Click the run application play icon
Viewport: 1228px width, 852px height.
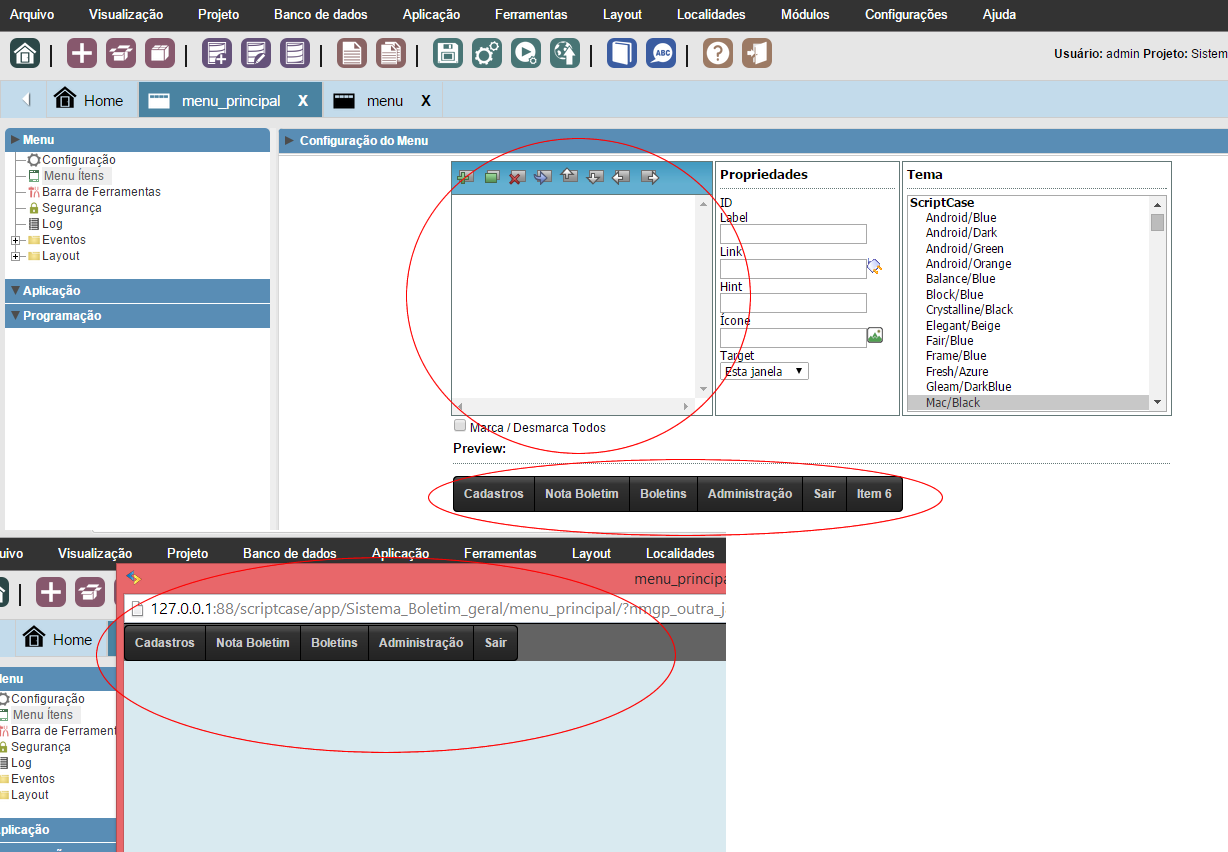click(526, 53)
